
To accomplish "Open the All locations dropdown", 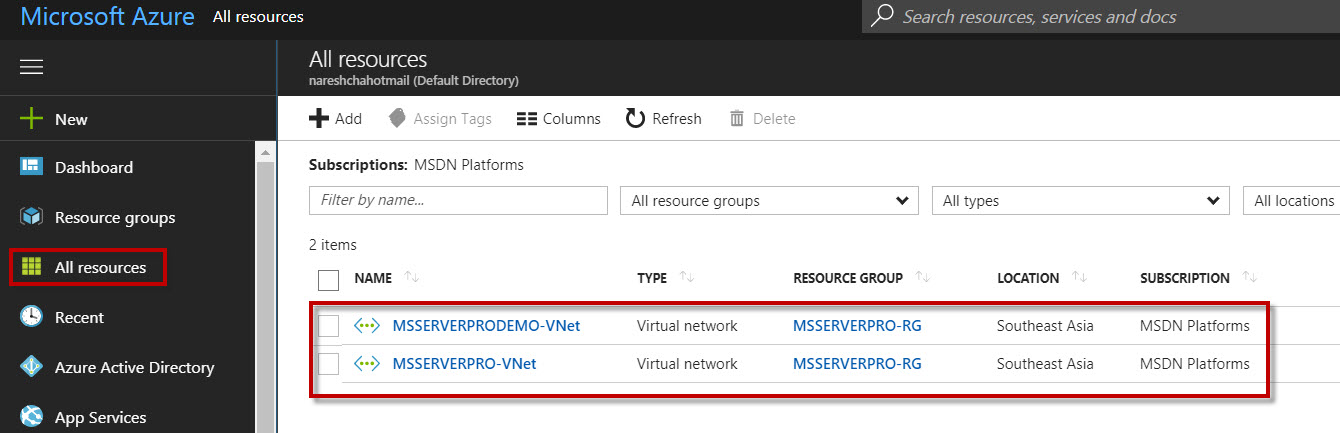I will (x=1292, y=201).
